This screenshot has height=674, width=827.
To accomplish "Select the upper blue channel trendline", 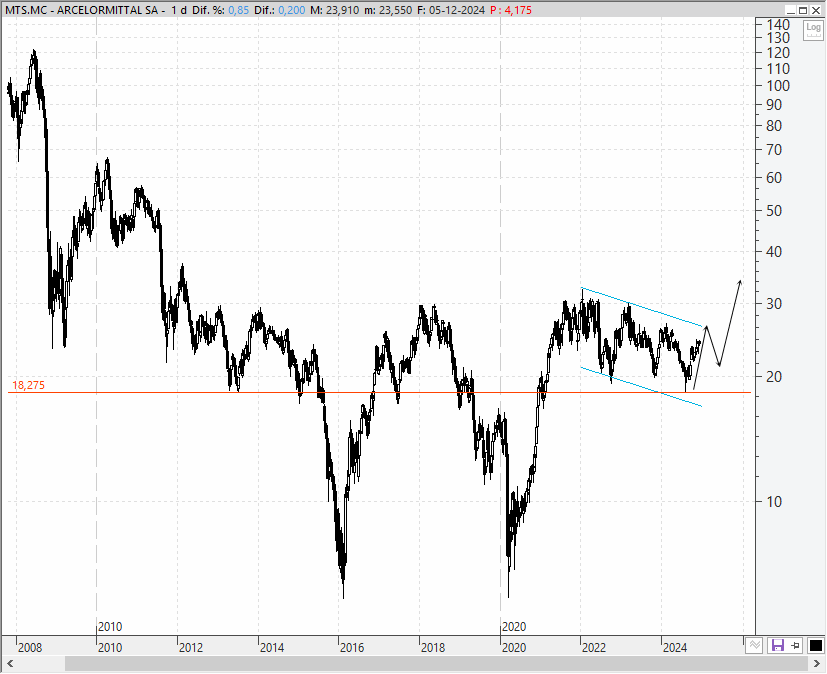I will pyautogui.click(x=641, y=307).
